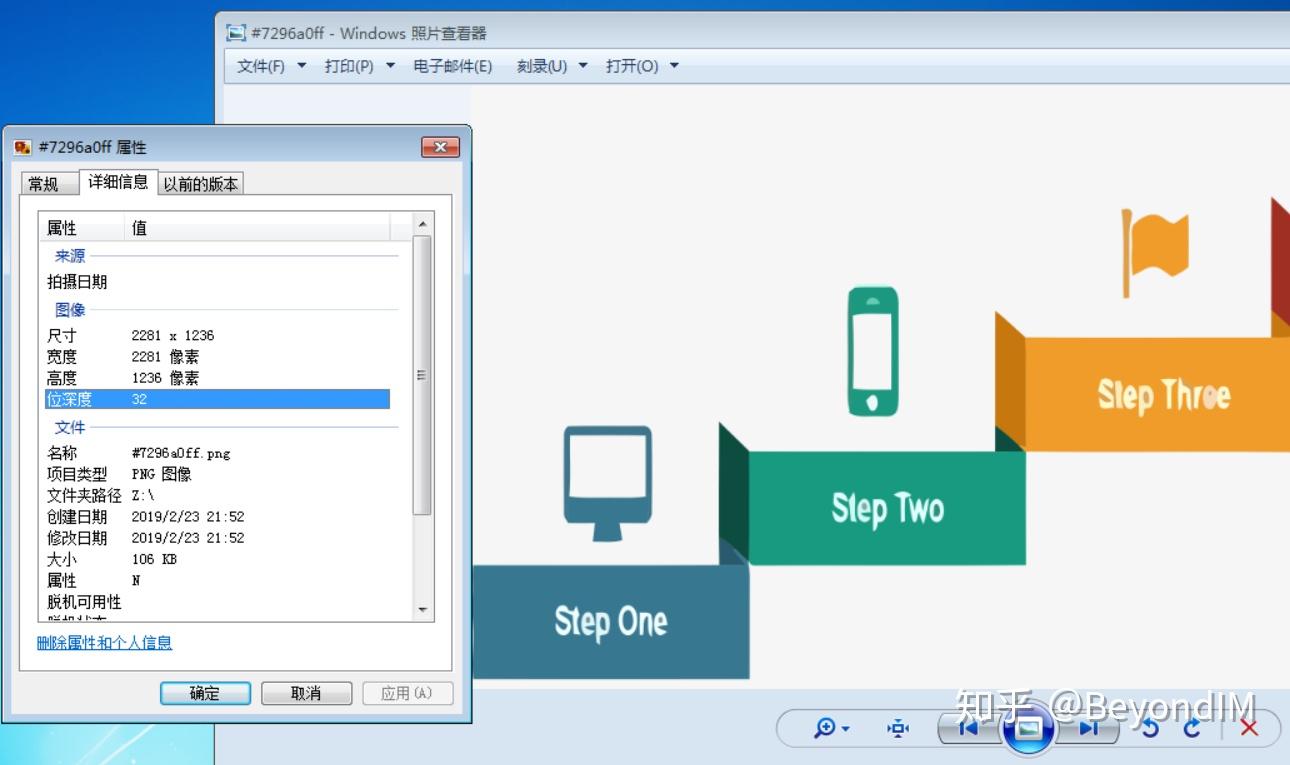Select the 属性 row with value N
1290x765 pixels.
tap(217, 580)
